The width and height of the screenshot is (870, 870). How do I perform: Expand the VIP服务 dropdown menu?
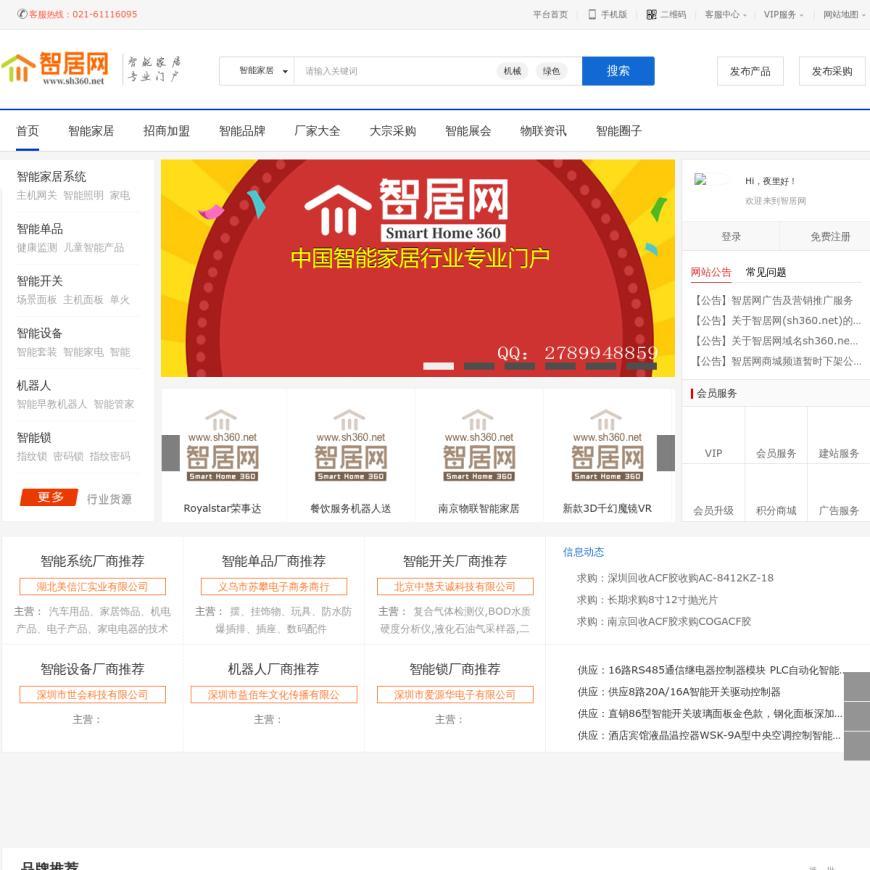(783, 14)
